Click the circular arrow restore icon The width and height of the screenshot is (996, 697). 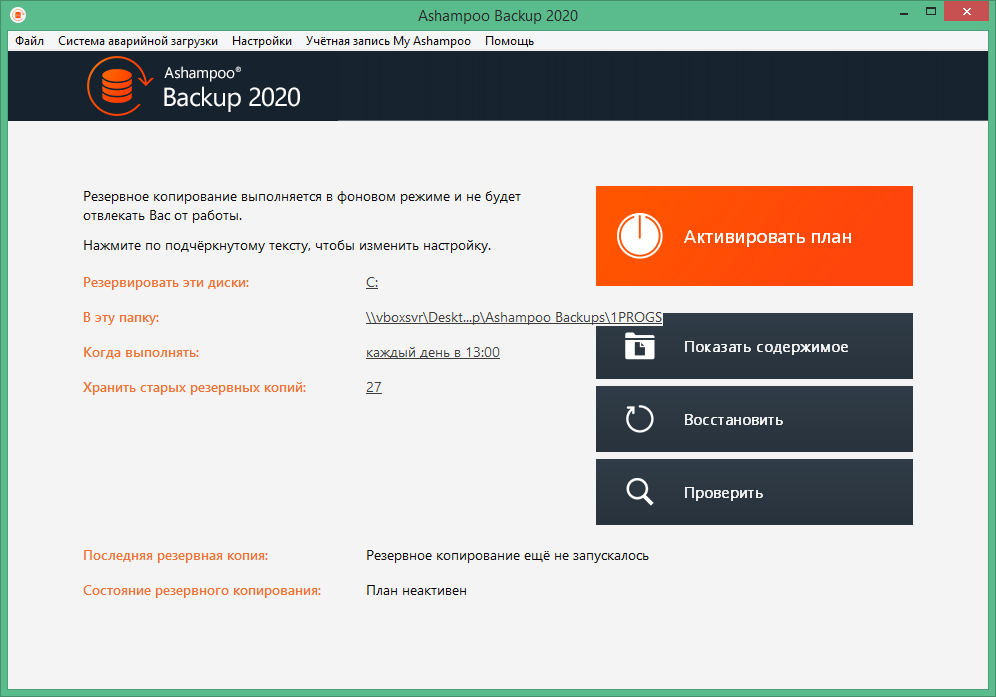tap(639, 419)
